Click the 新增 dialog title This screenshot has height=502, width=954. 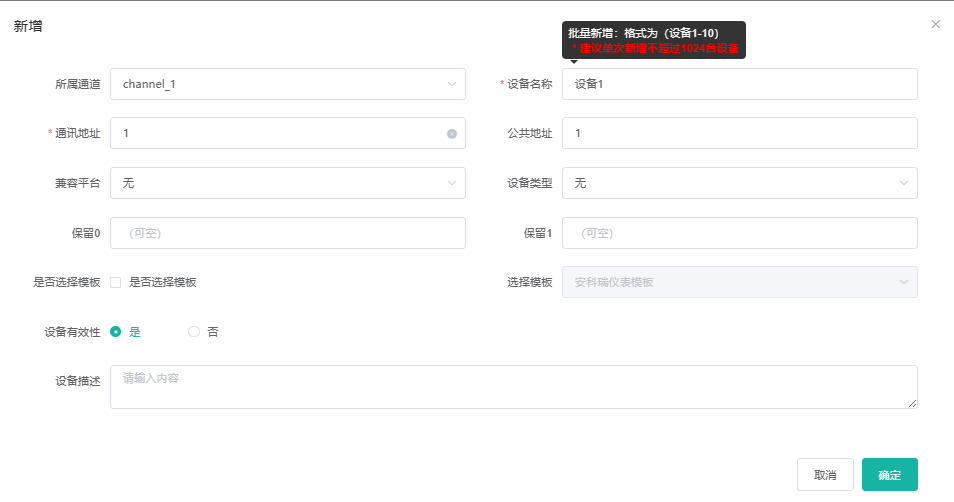click(x=28, y=26)
